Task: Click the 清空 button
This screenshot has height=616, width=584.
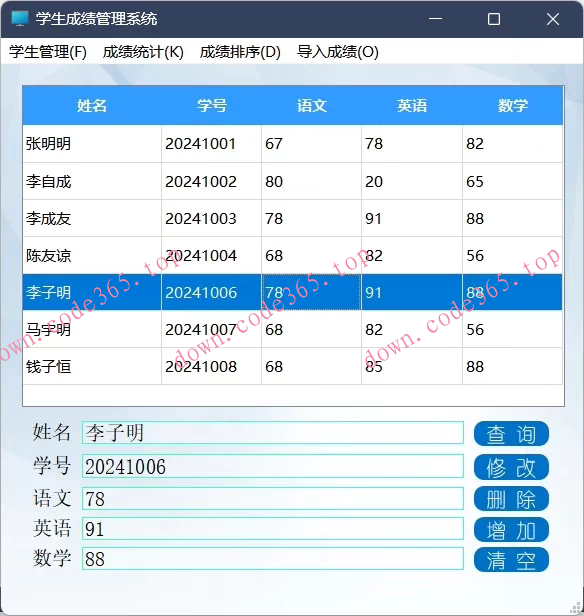Action: tap(511, 559)
